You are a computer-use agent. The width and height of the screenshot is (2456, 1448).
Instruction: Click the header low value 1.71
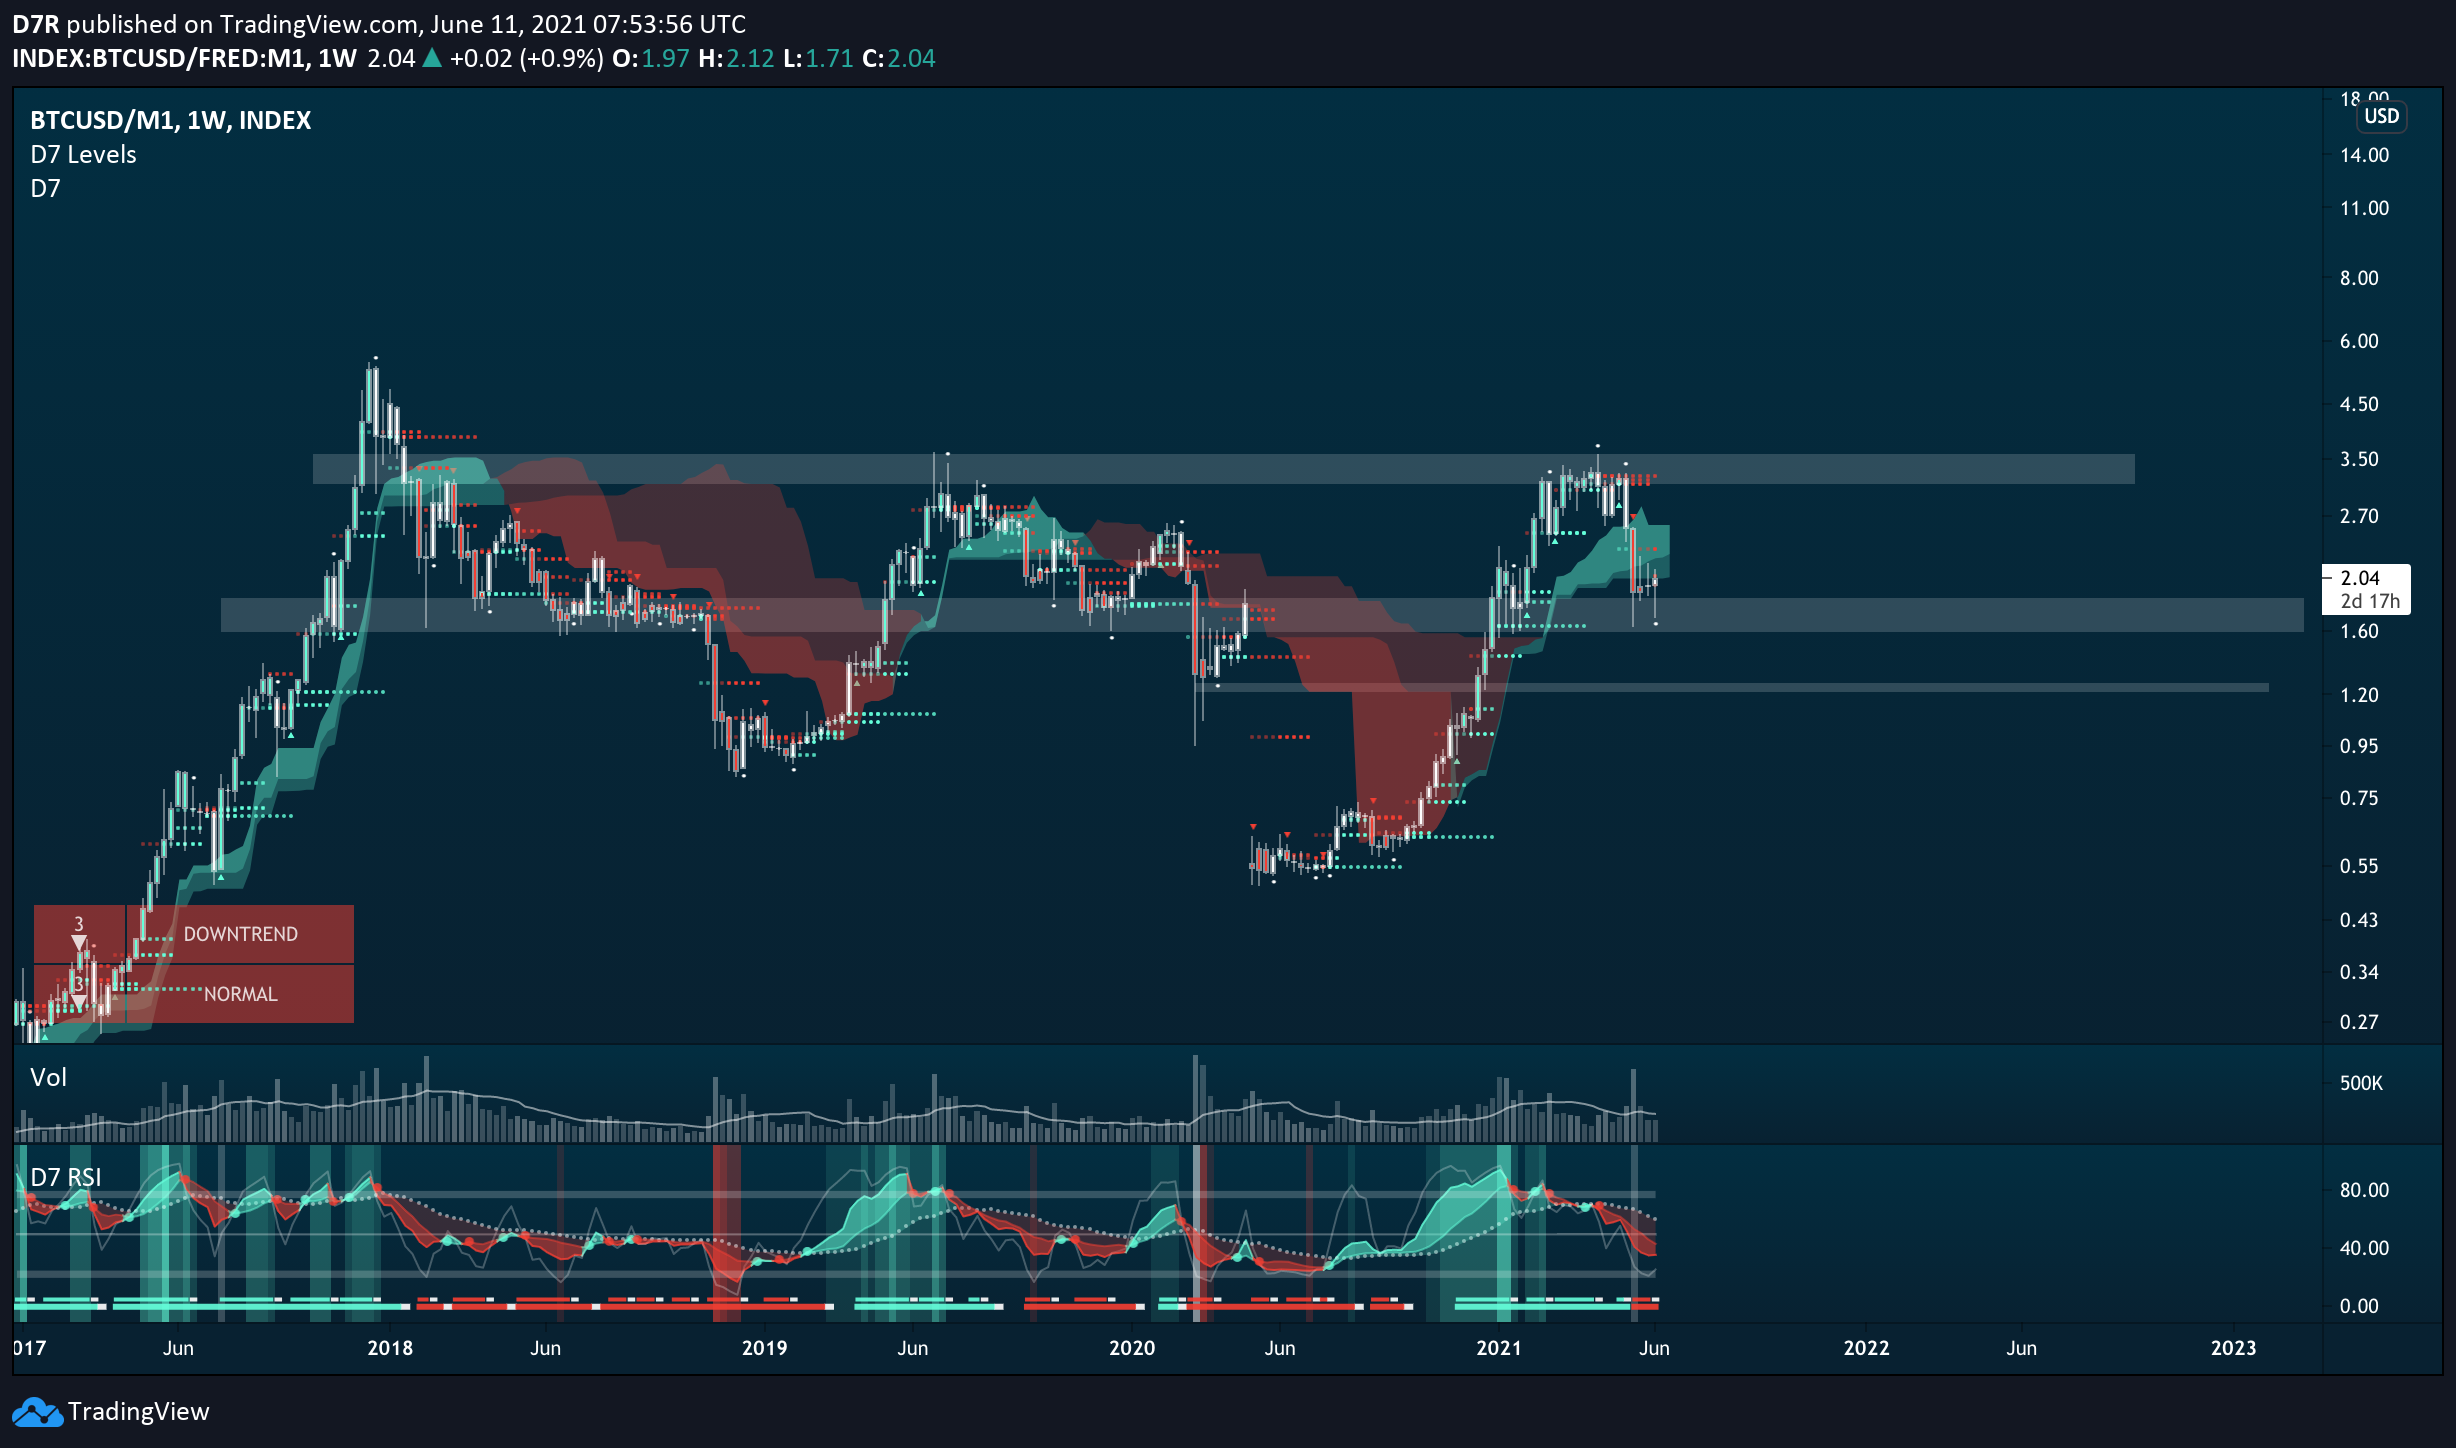(x=829, y=58)
